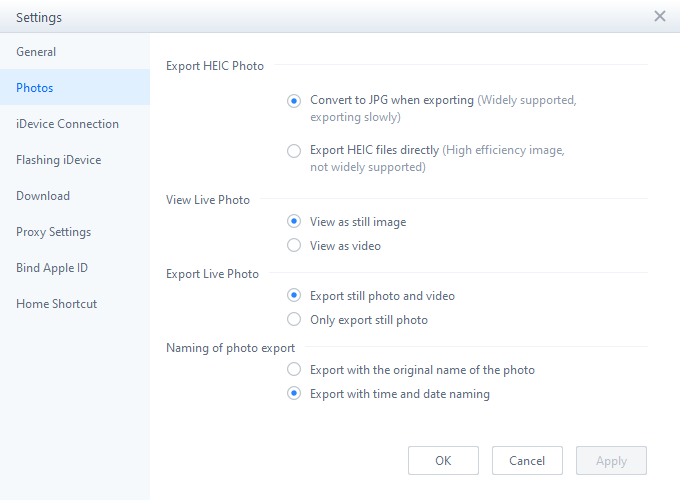Switch to Download settings
The width and height of the screenshot is (680, 500).
tap(43, 196)
